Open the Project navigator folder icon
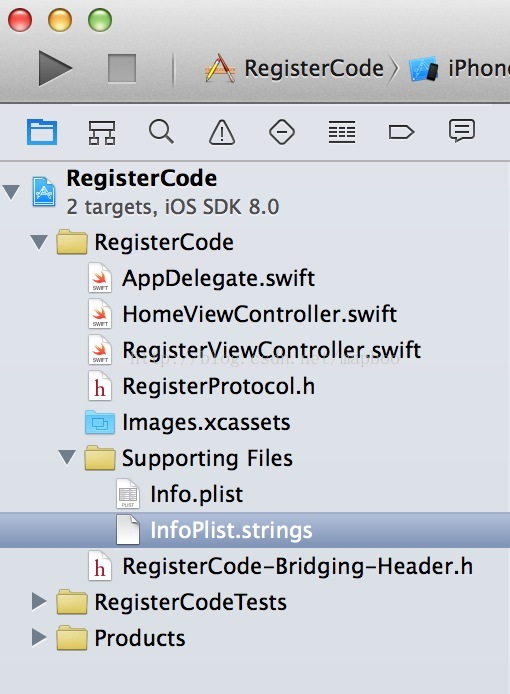510x694 pixels. click(x=42, y=132)
